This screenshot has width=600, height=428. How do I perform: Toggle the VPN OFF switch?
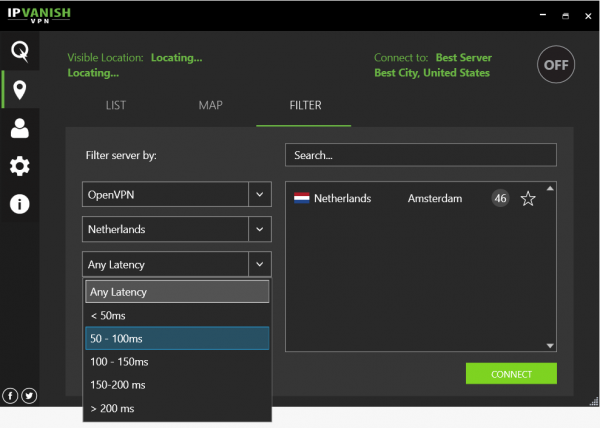556,65
